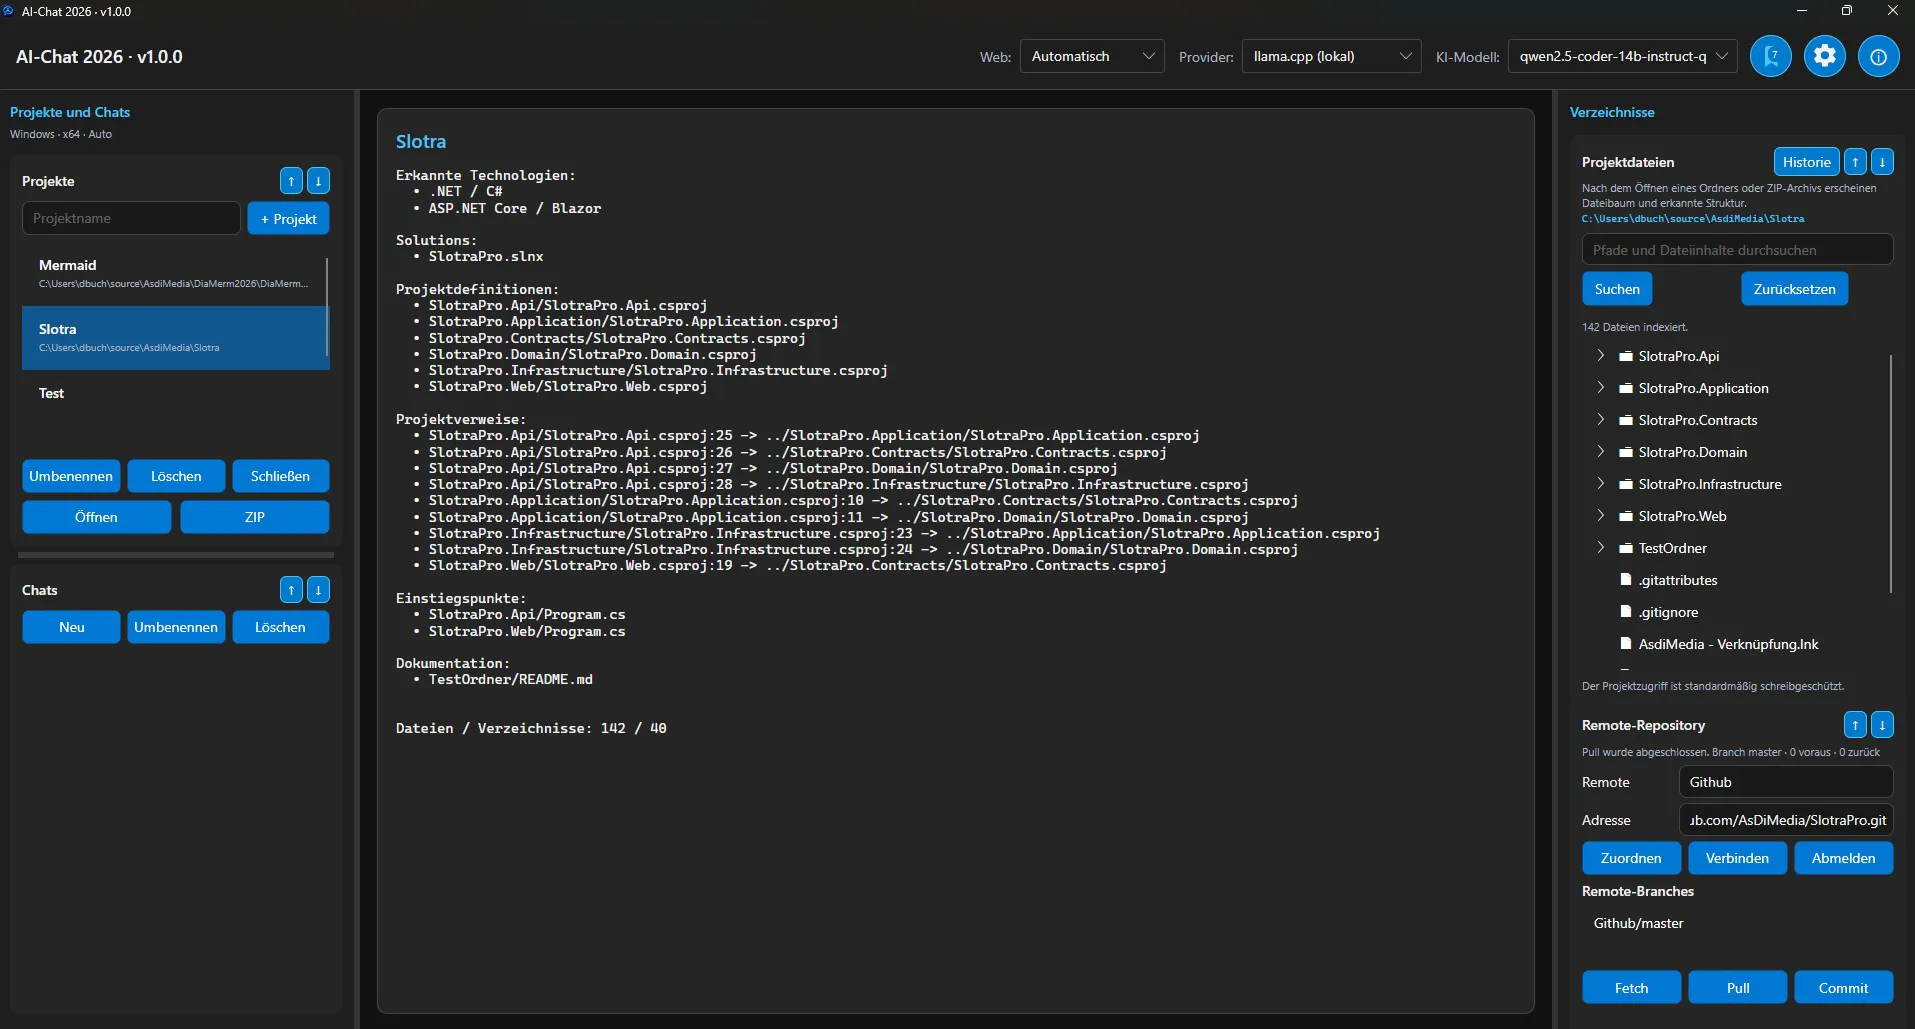Click the Commit button
The height and width of the screenshot is (1029, 1915).
point(1843,988)
